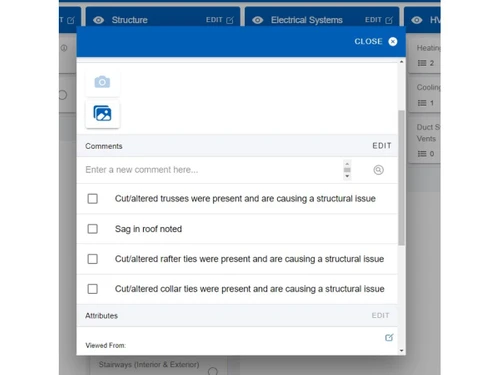This screenshot has width=500, height=375.
Task: Click edit icon beside Electrical Systems EDIT
Action: click(389, 20)
